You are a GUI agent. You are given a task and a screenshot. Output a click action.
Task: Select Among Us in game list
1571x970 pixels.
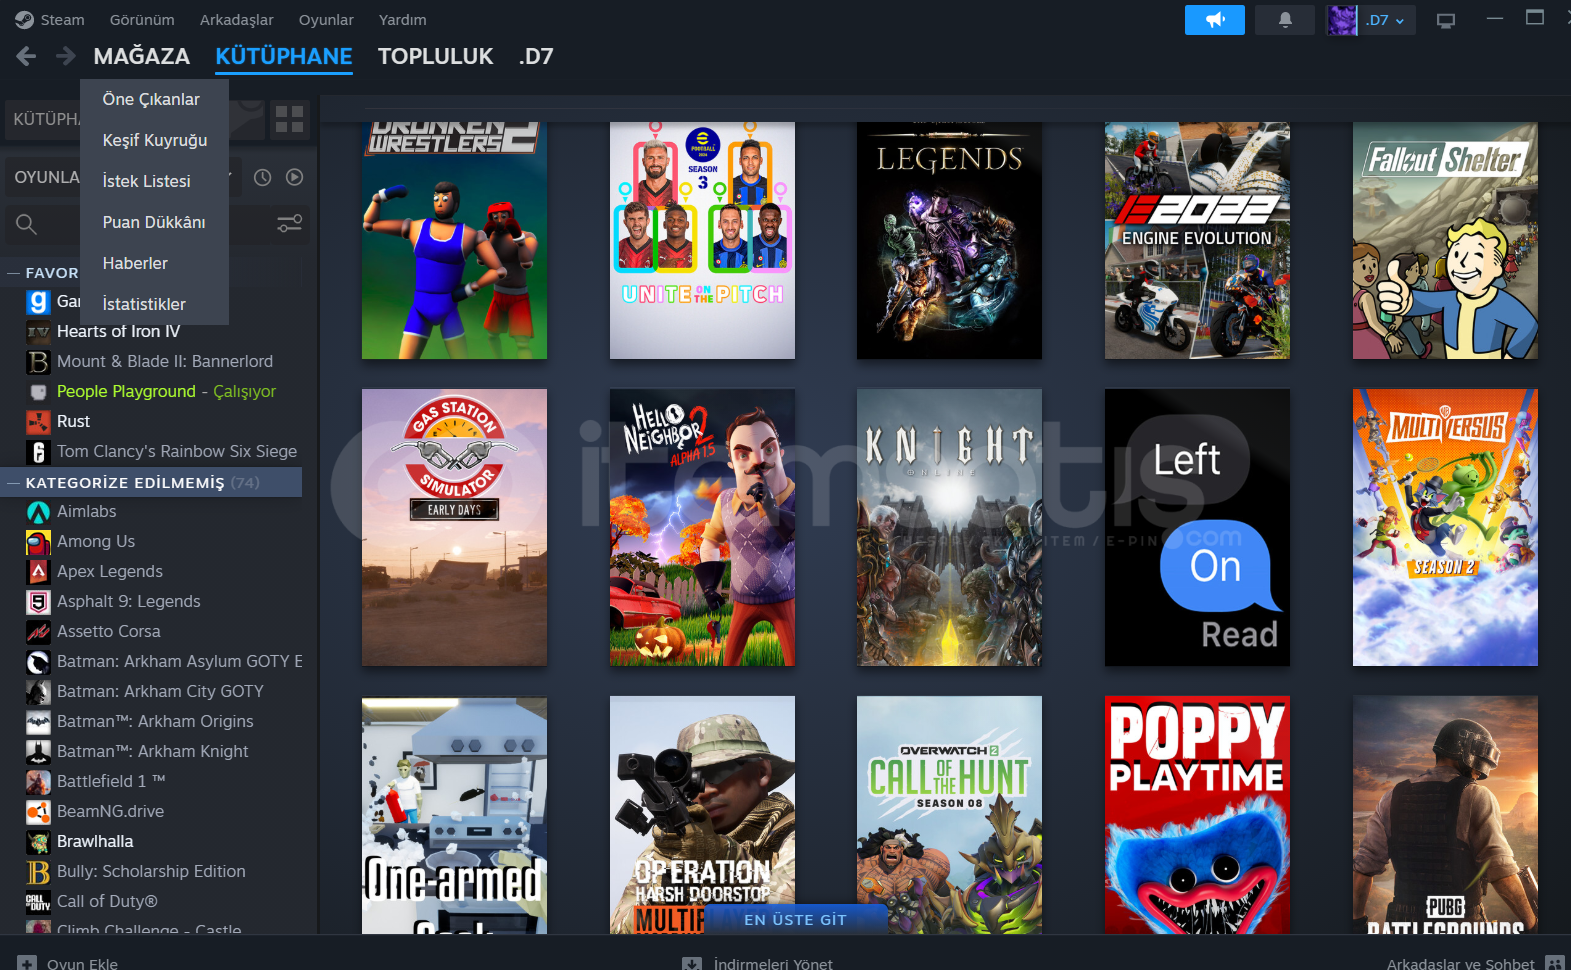point(96,541)
